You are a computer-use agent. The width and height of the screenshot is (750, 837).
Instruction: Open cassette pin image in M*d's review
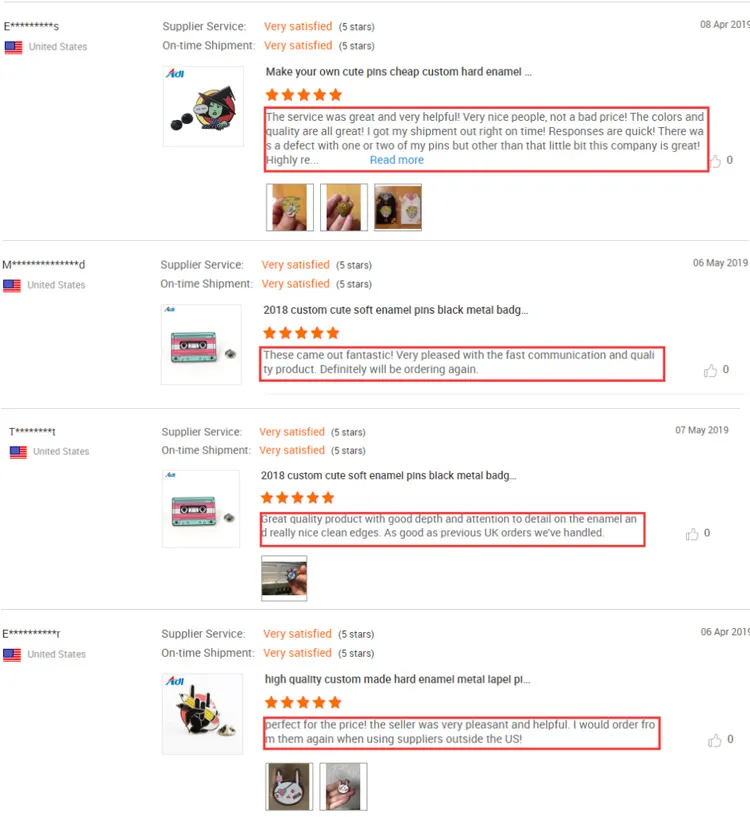201,344
